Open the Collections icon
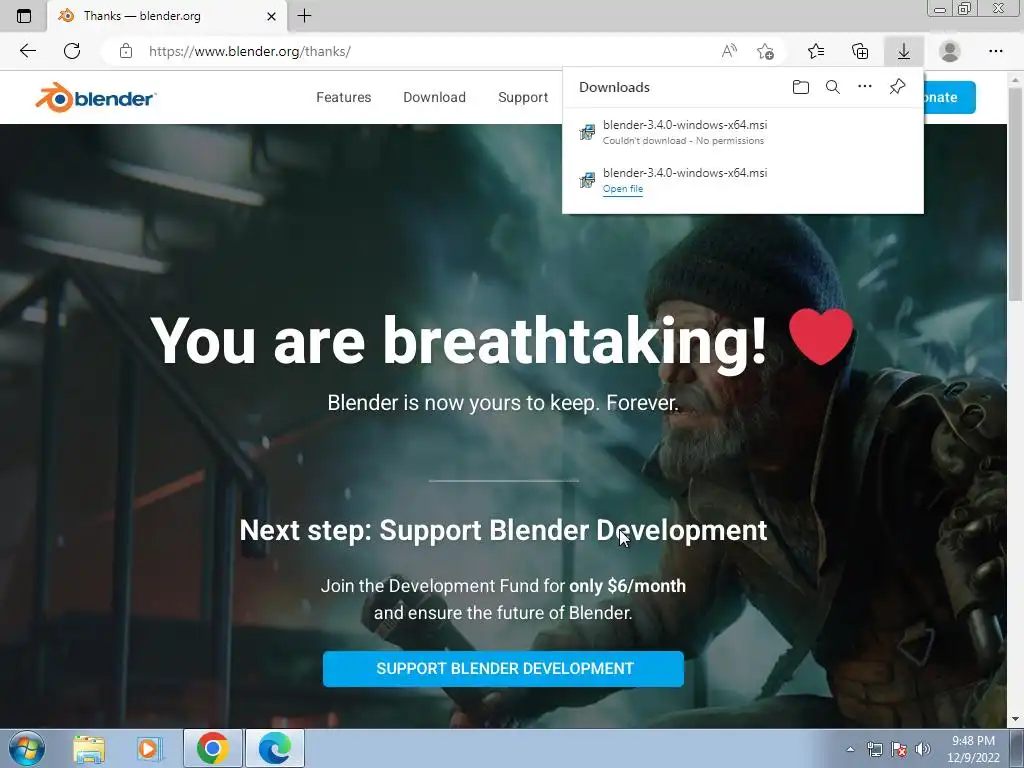 click(860, 51)
